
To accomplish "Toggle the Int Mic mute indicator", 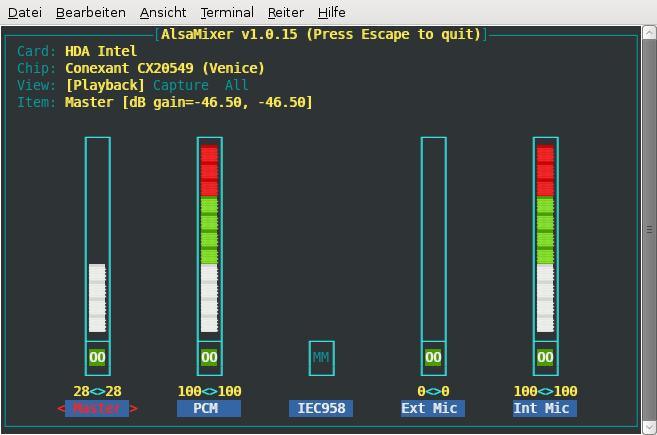I will (x=545, y=357).
